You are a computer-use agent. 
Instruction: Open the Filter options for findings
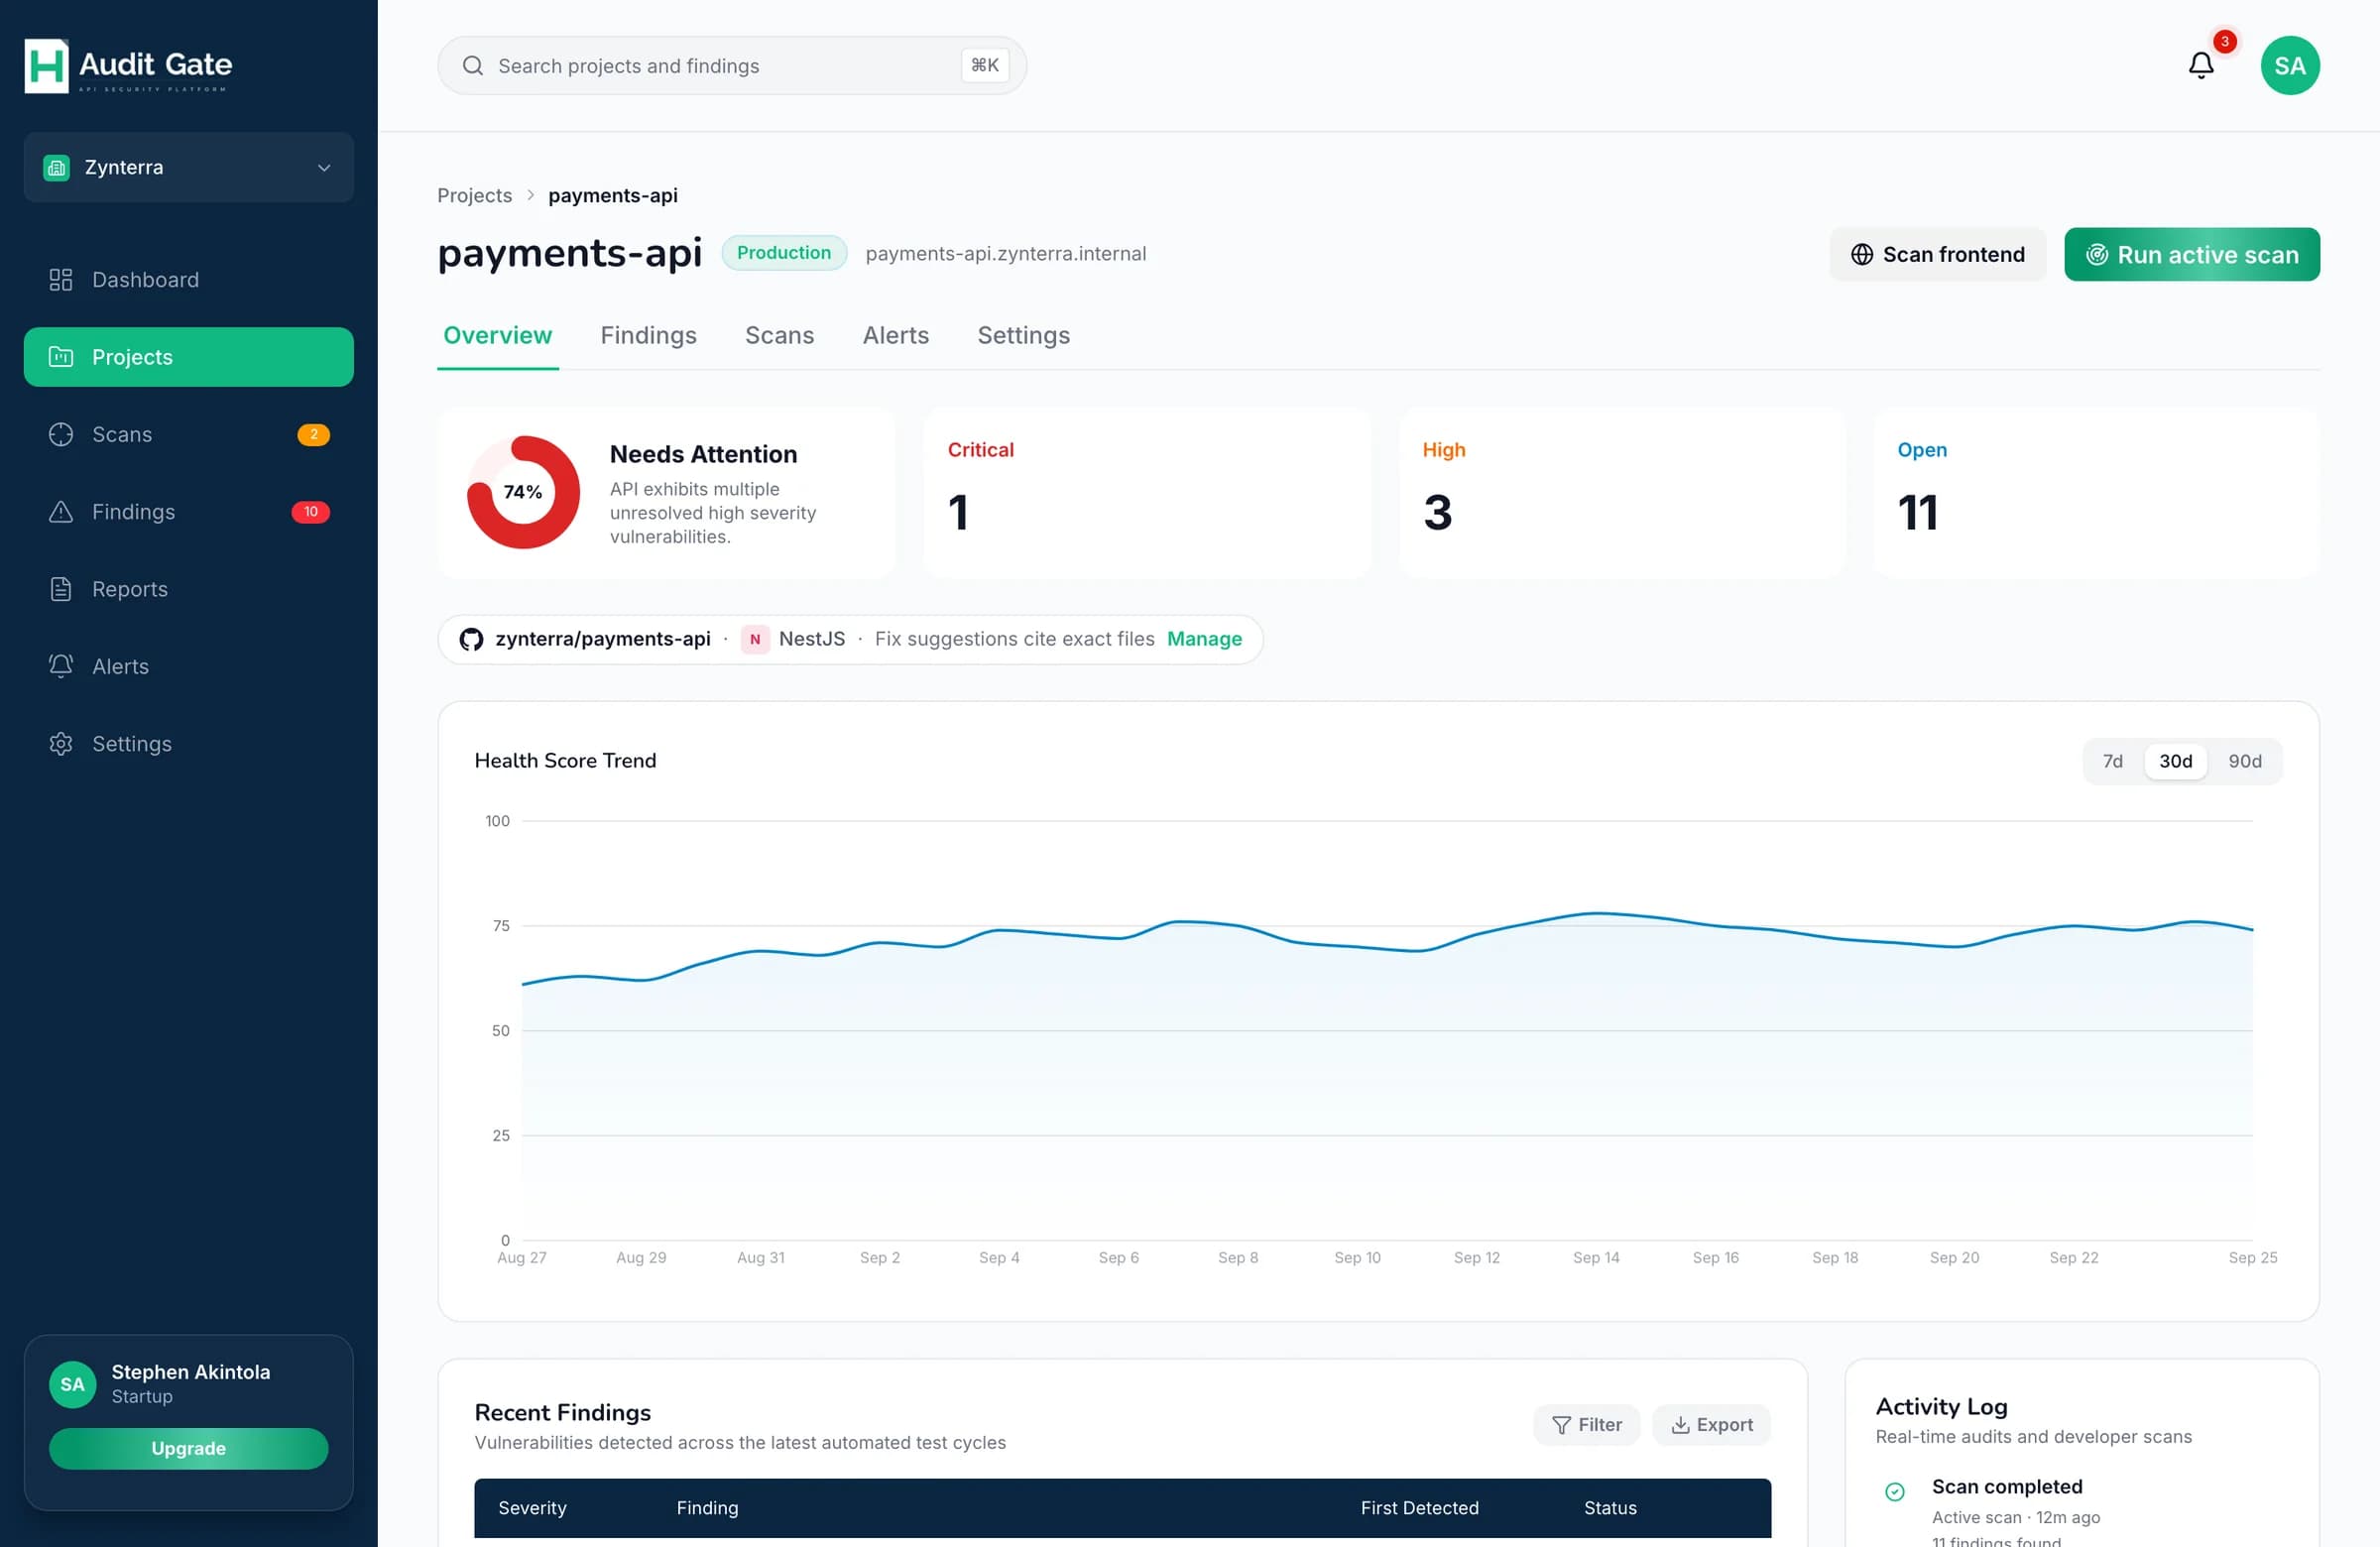pyautogui.click(x=1586, y=1425)
